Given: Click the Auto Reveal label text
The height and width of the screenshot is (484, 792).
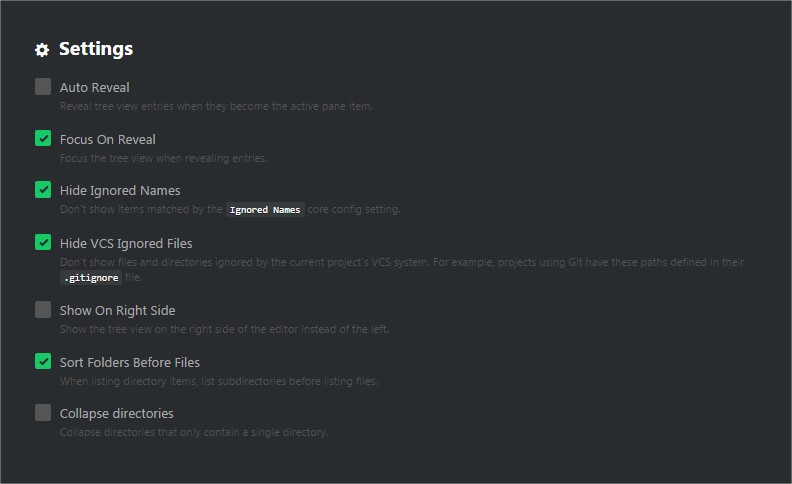Looking at the screenshot, I should pyautogui.click(x=95, y=88).
